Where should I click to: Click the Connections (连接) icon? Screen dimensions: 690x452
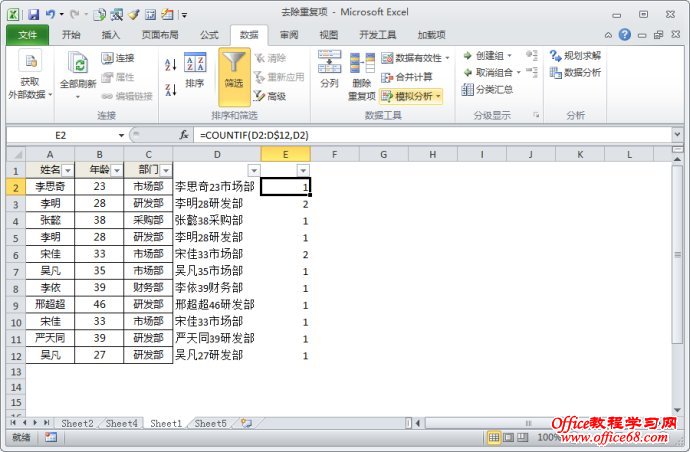click(107, 58)
